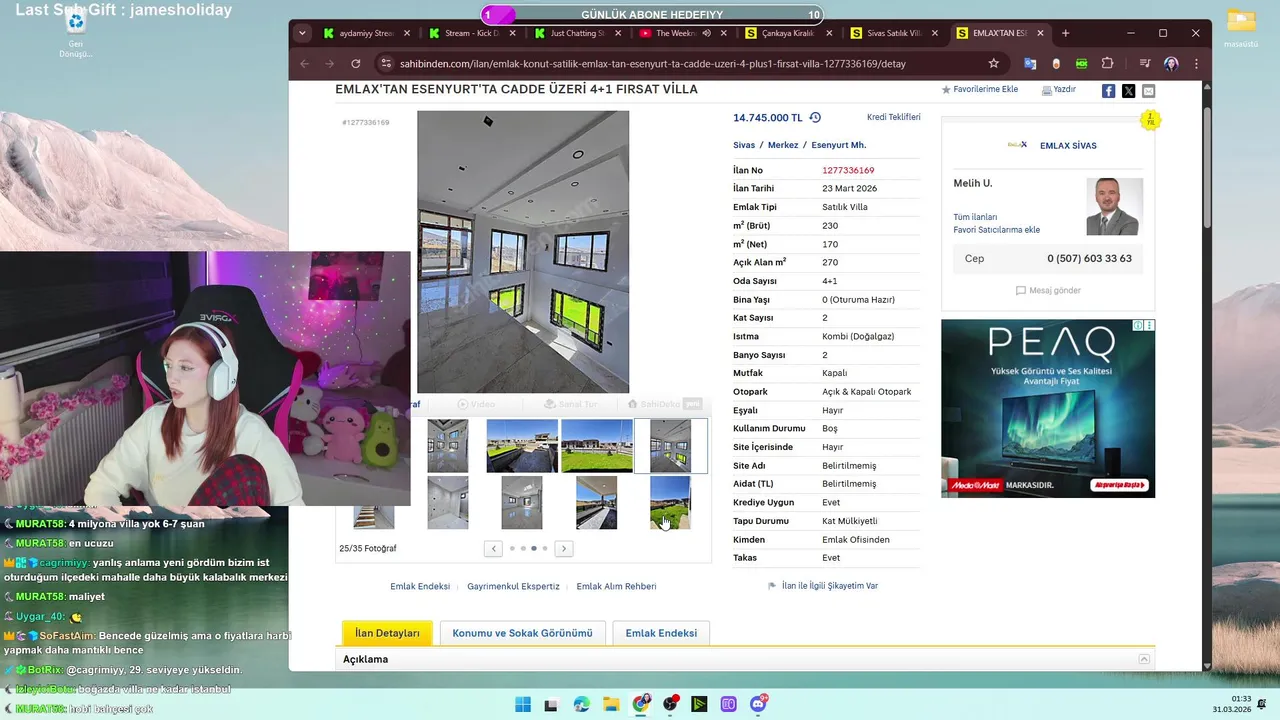This screenshot has height=720, width=1280.
Task: Click Favori Satıcılarıma ekle
Action: click(996, 230)
